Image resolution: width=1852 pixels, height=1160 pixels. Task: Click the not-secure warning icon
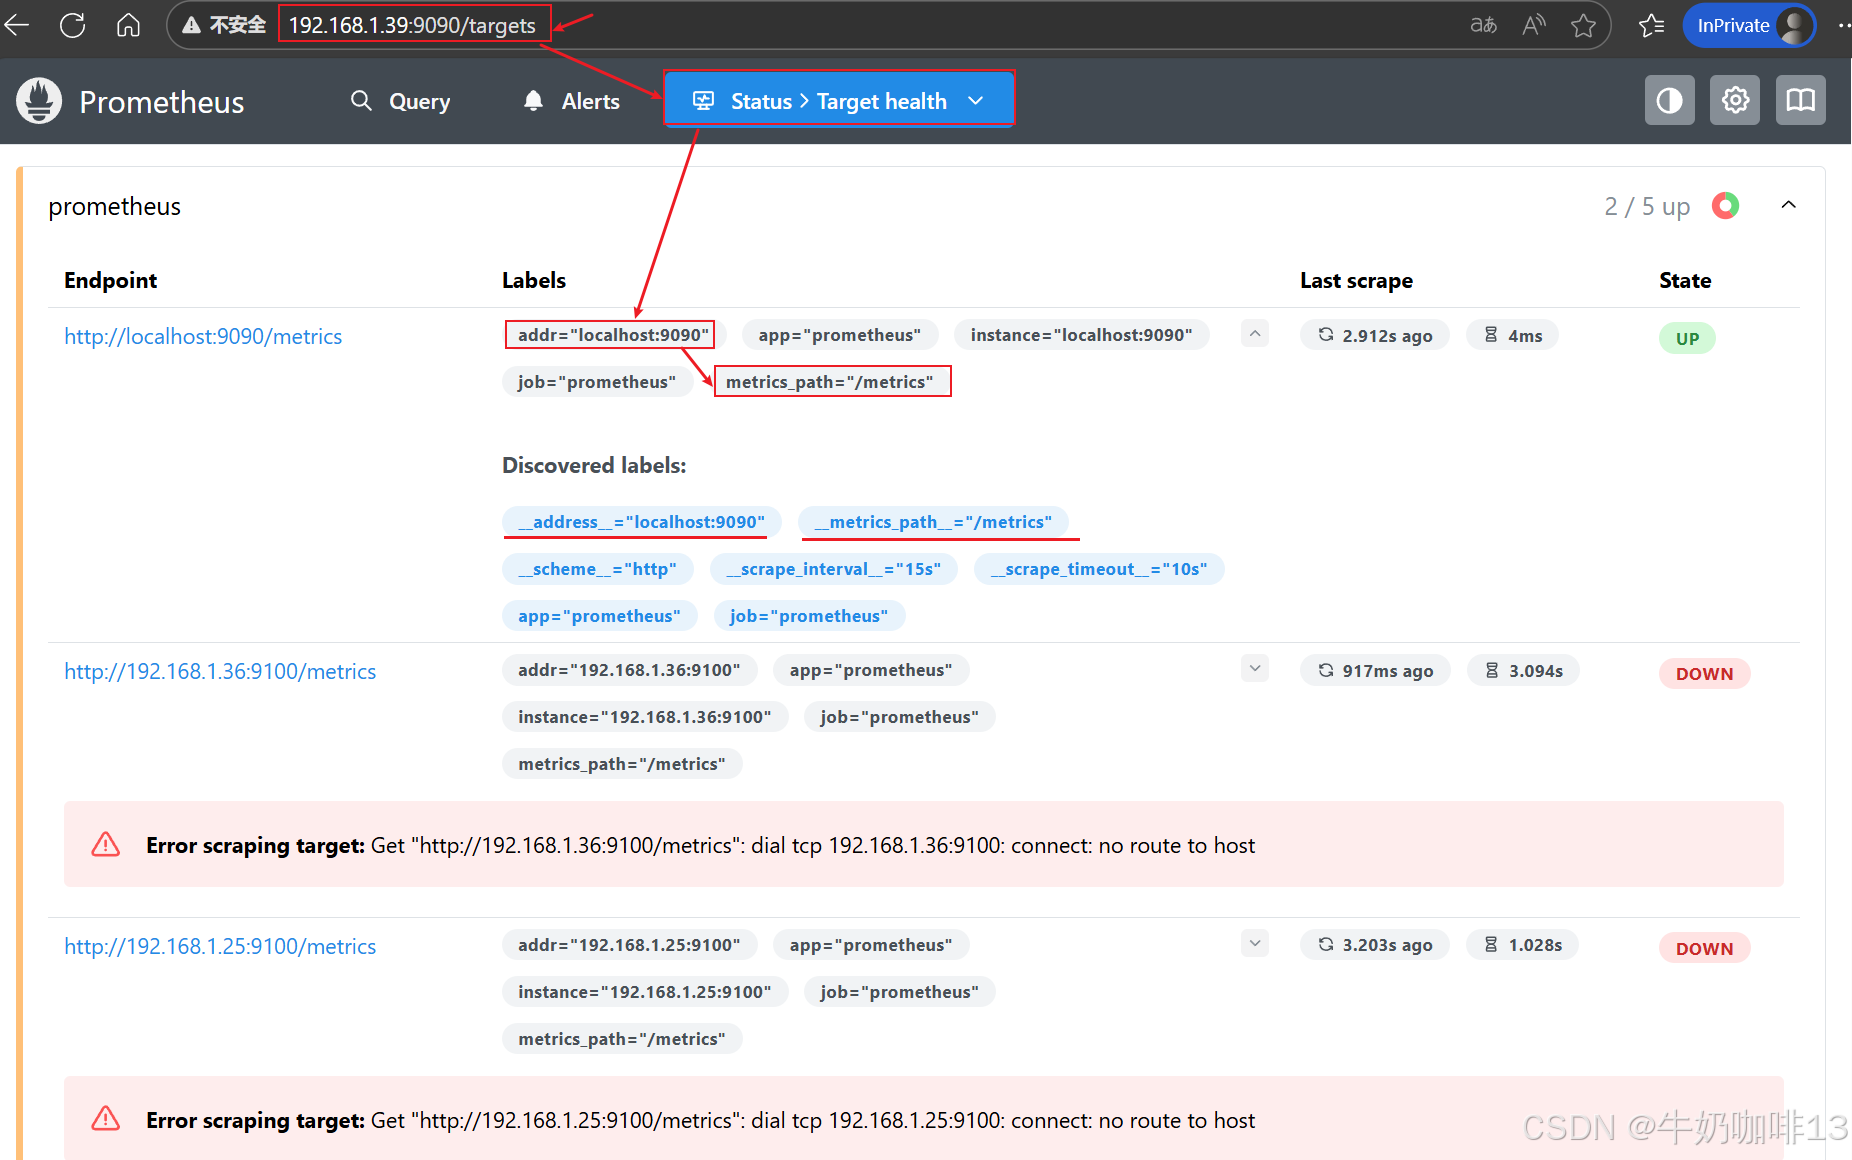coord(192,25)
